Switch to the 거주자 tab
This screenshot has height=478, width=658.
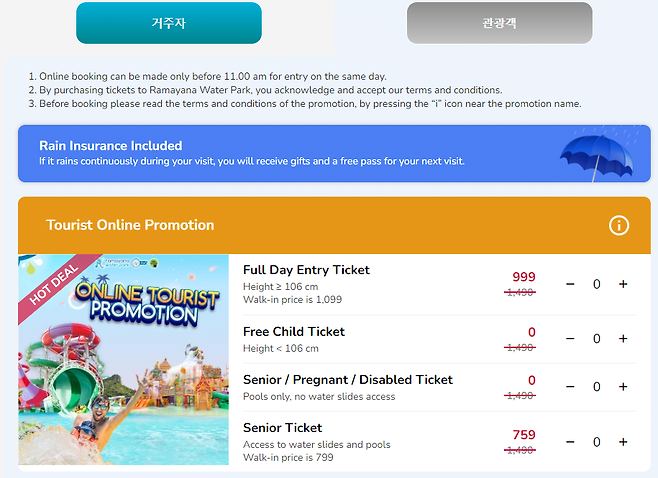(x=168, y=23)
